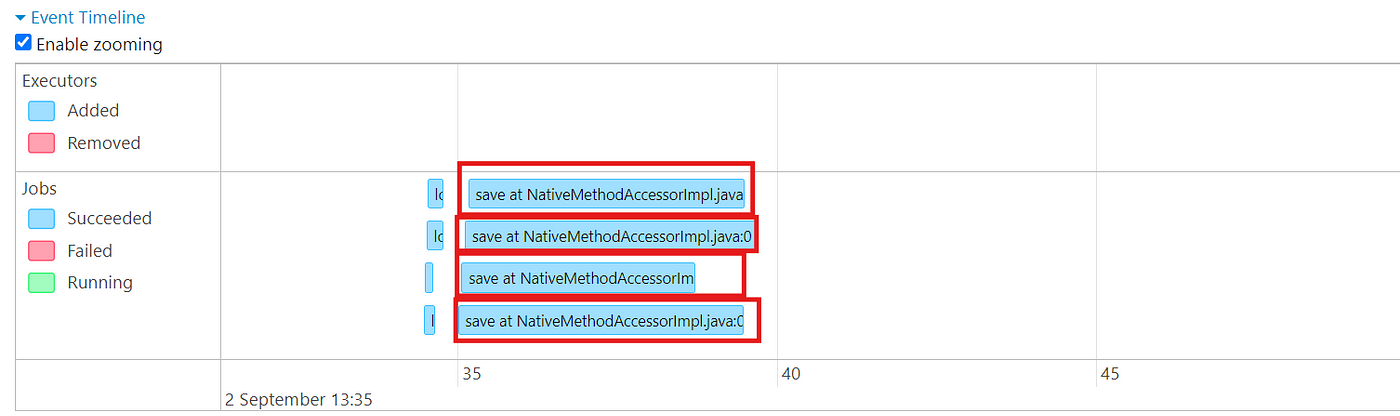Image resolution: width=1400 pixels, height=416 pixels.
Task: Select the Succeeded jobs legend swatch
Action: coord(41,218)
